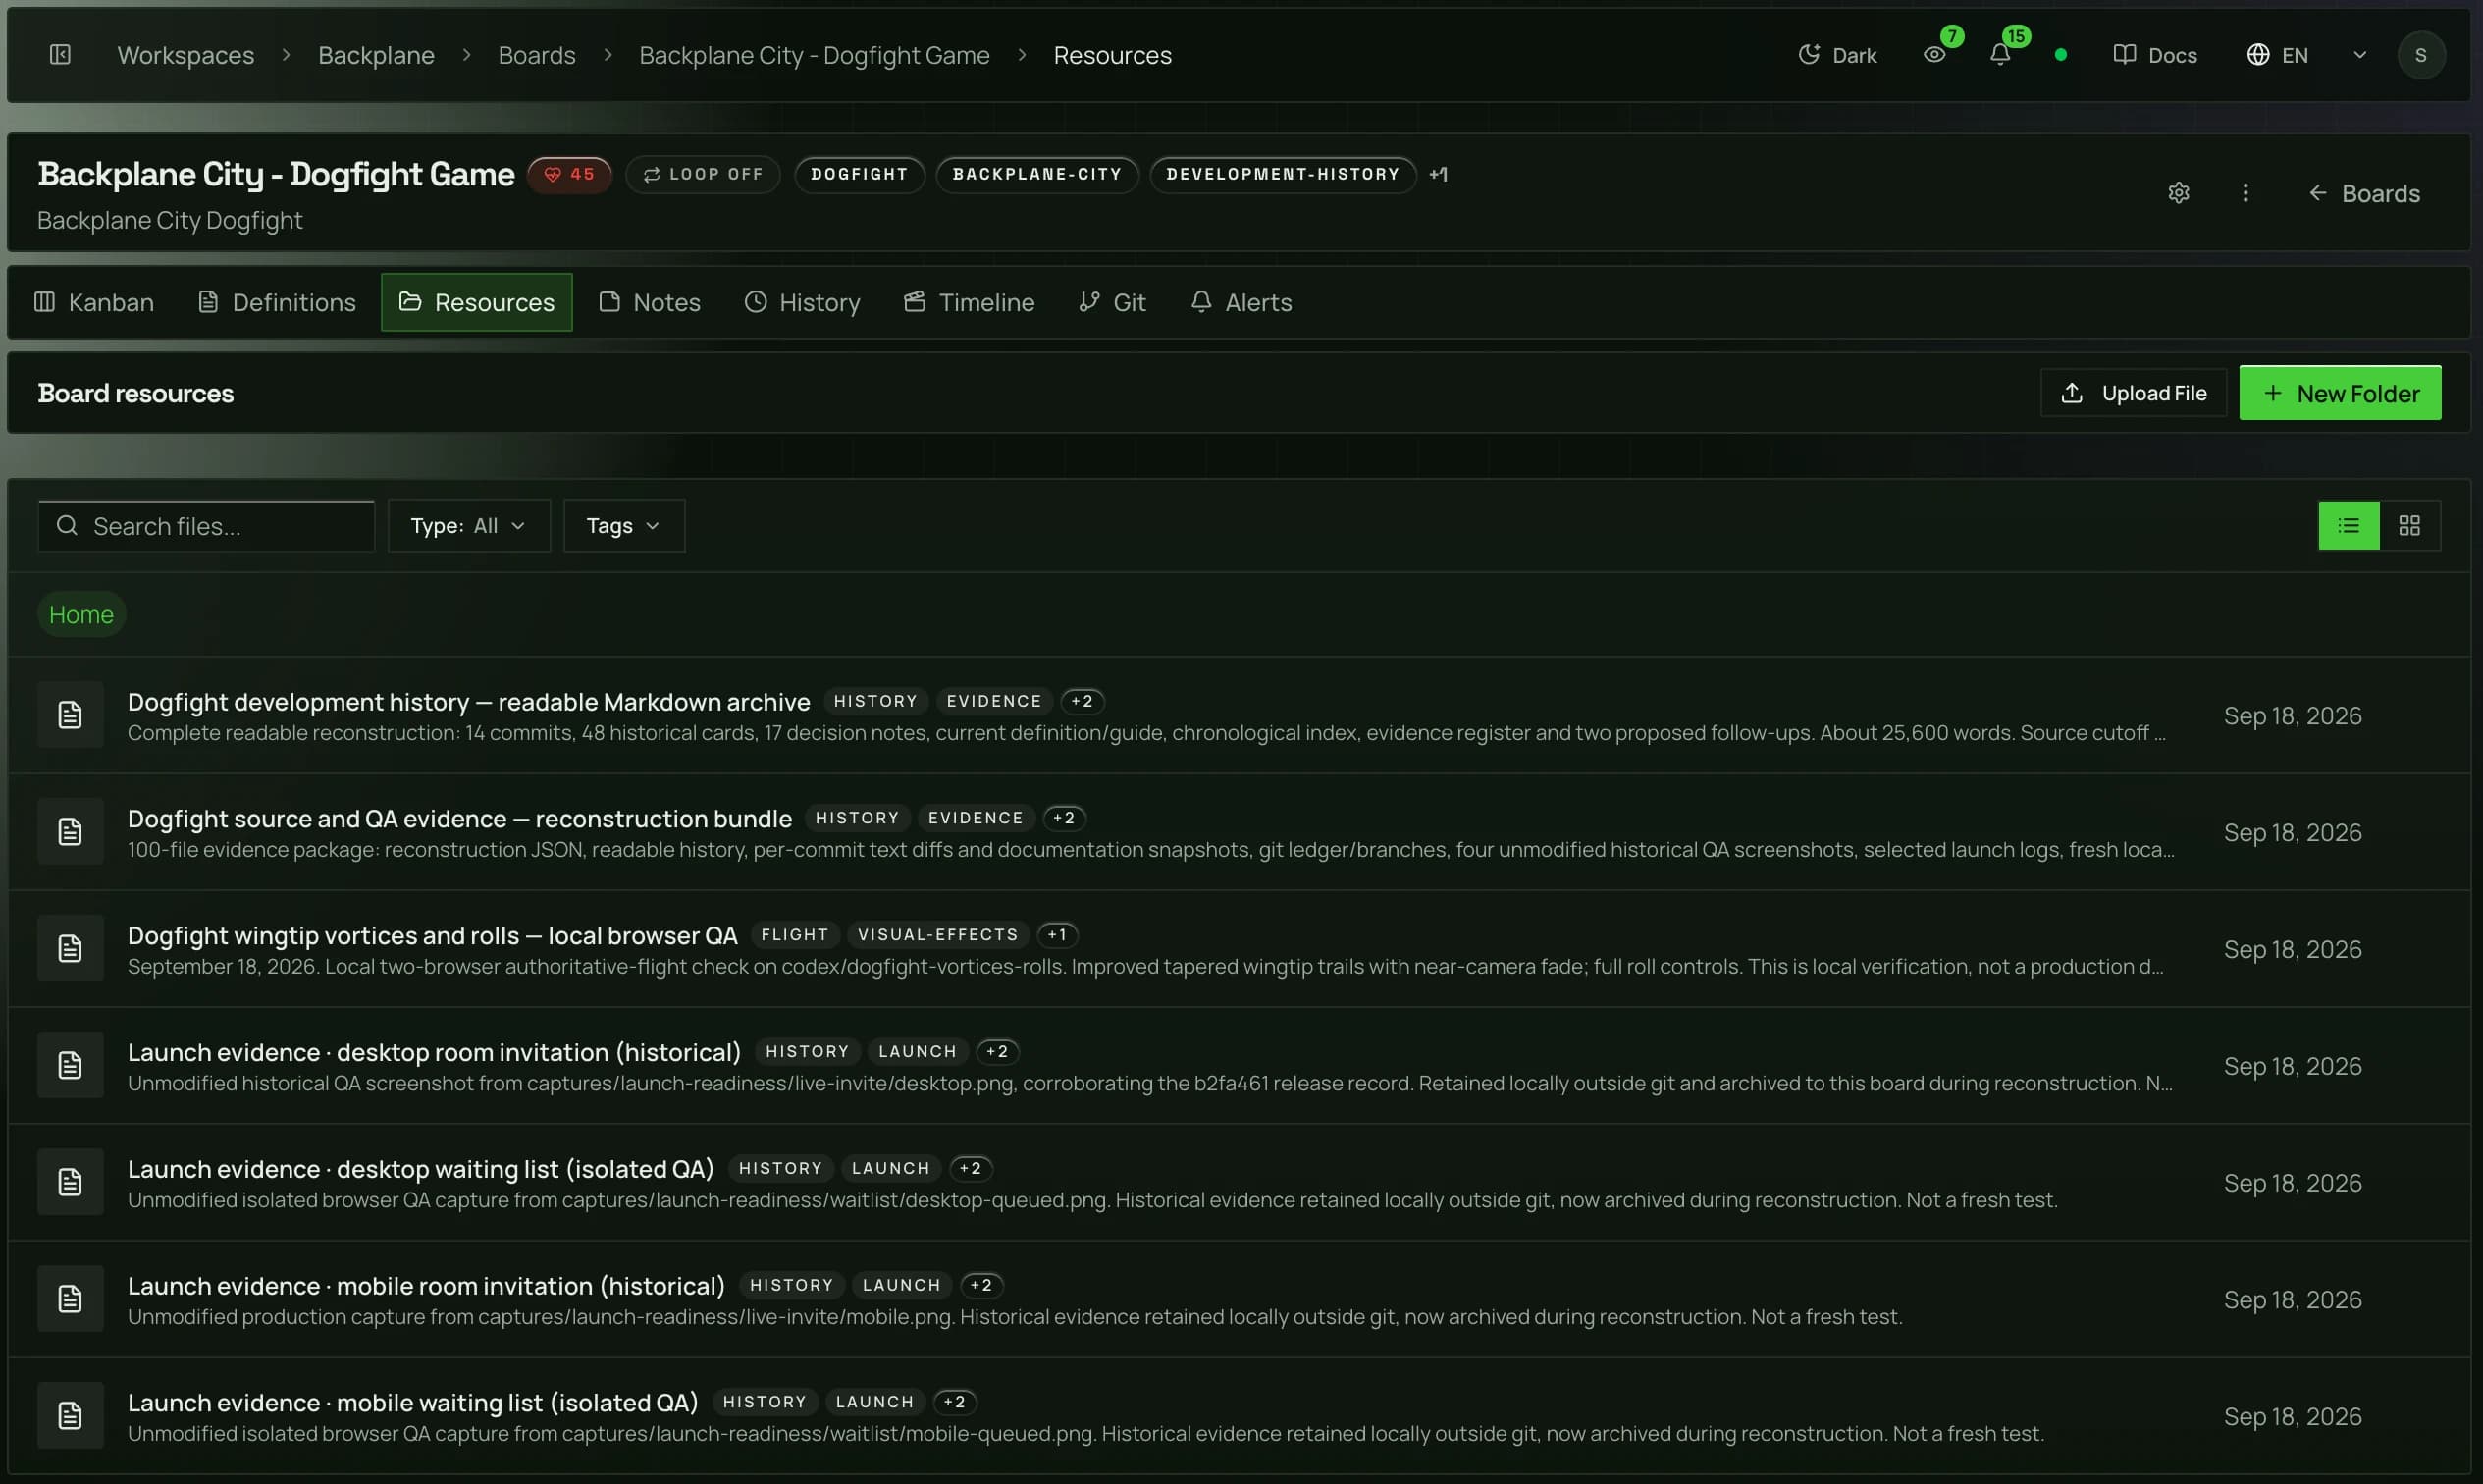Open 'Launch evidence · mobile waiting list (isolated QA)'
Screen dimensions: 2483x1484
pos(413,1403)
